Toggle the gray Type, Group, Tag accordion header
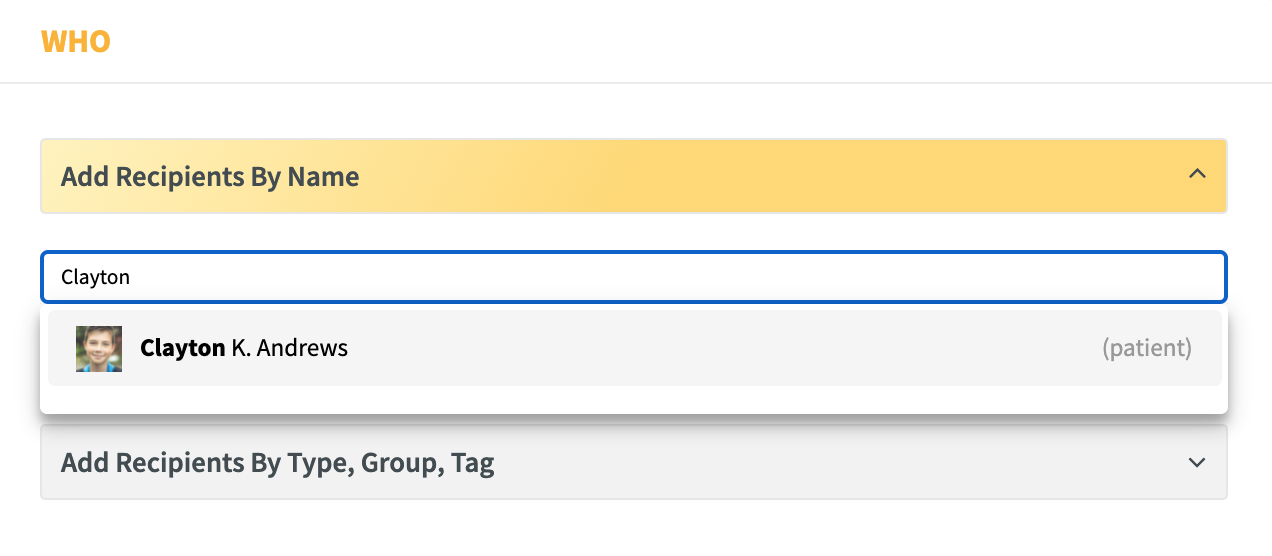This screenshot has width=1272, height=556. pyautogui.click(x=634, y=462)
